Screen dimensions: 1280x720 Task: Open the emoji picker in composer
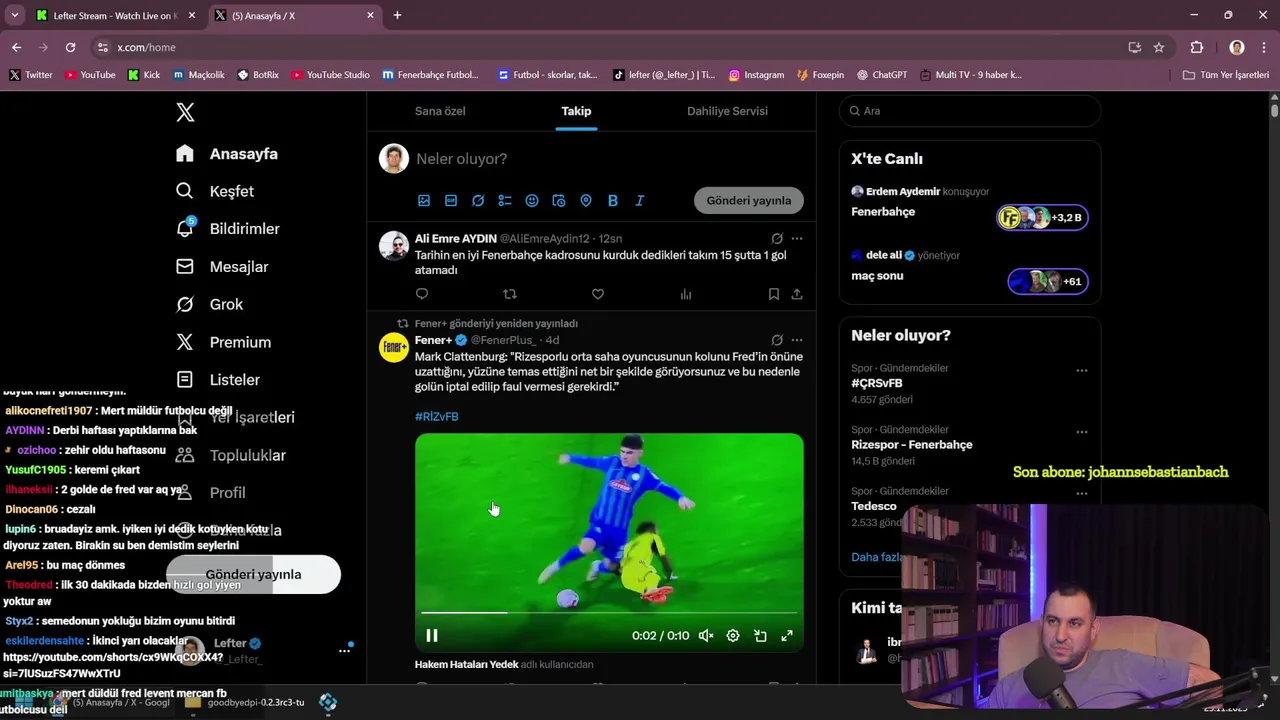[532, 201]
